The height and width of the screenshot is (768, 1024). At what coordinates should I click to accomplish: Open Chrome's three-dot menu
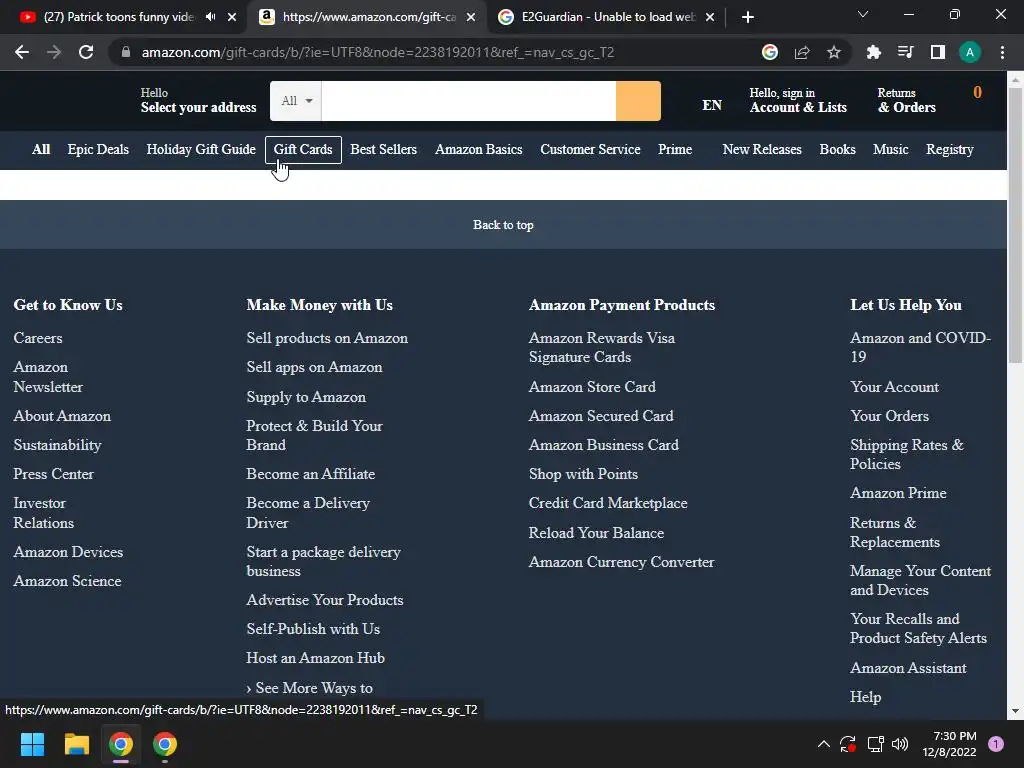coord(1002,52)
